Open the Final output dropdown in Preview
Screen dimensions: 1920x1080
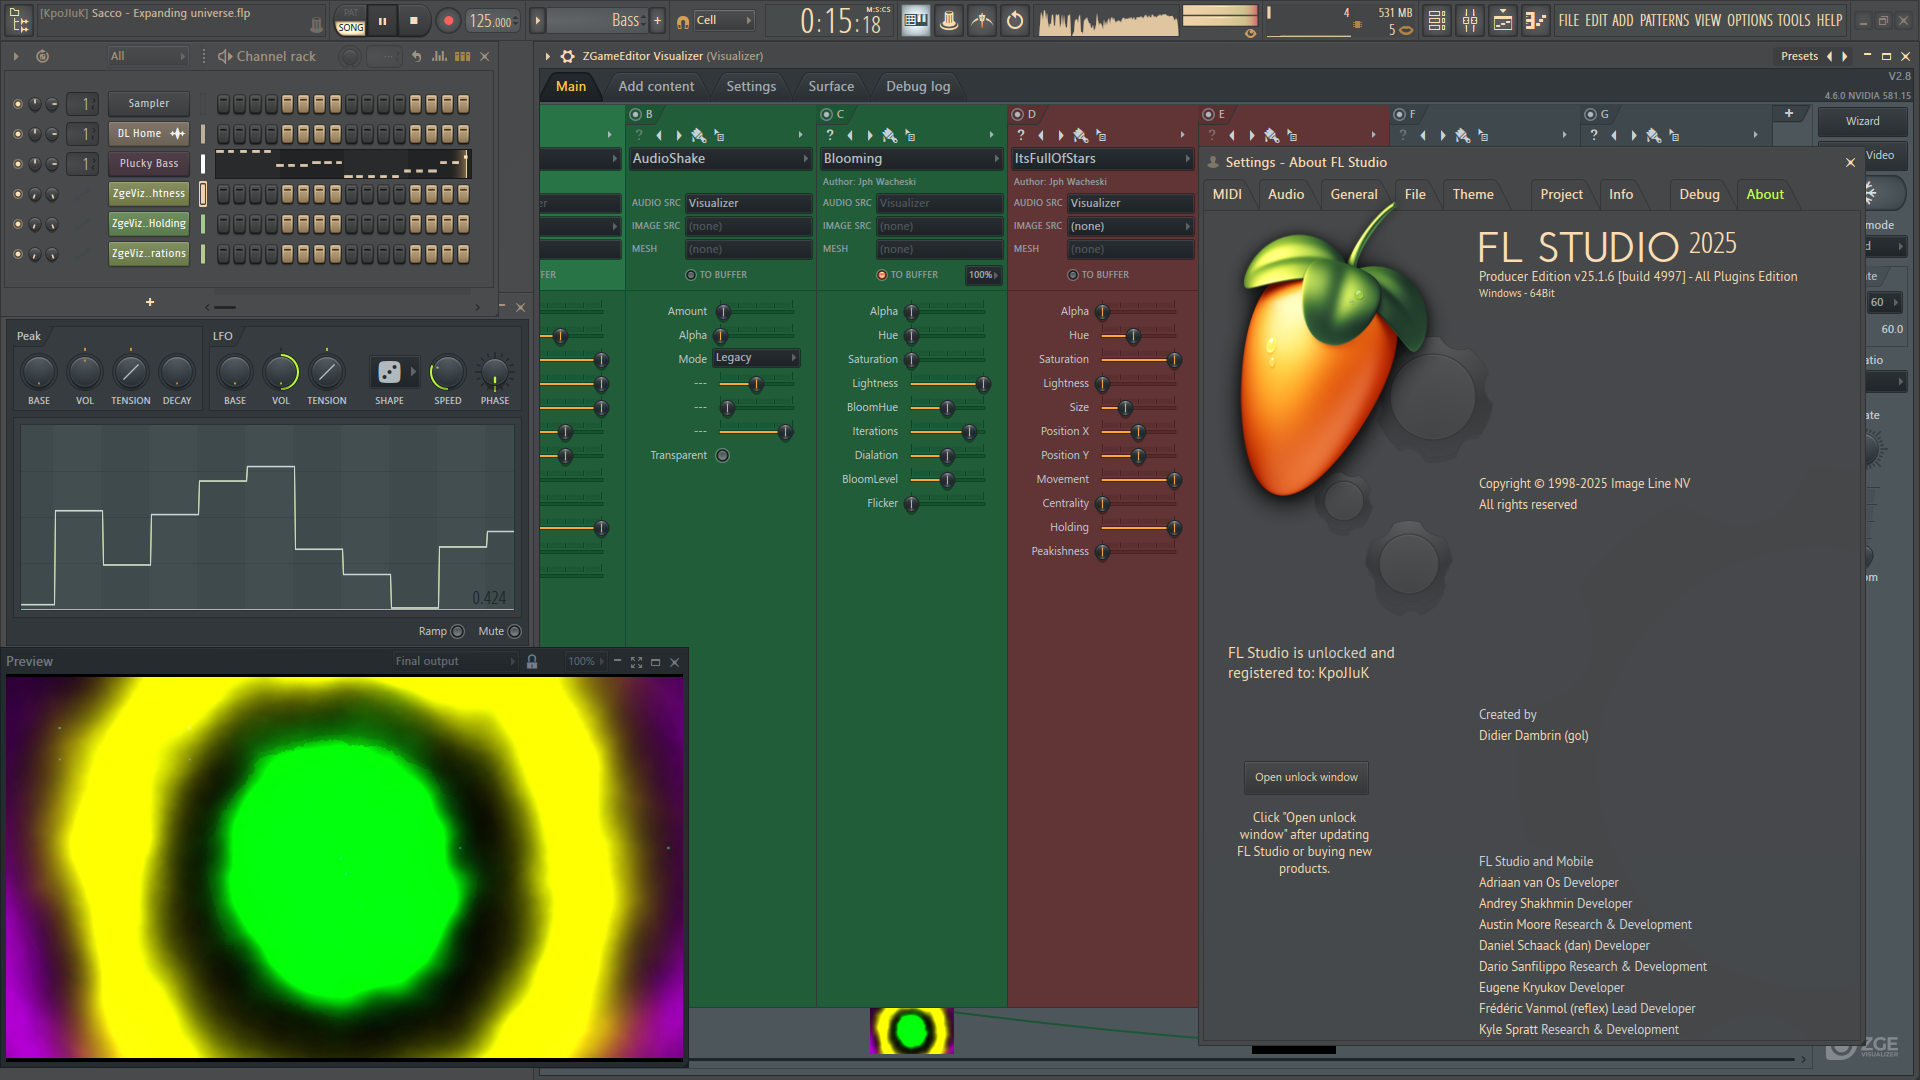point(455,662)
